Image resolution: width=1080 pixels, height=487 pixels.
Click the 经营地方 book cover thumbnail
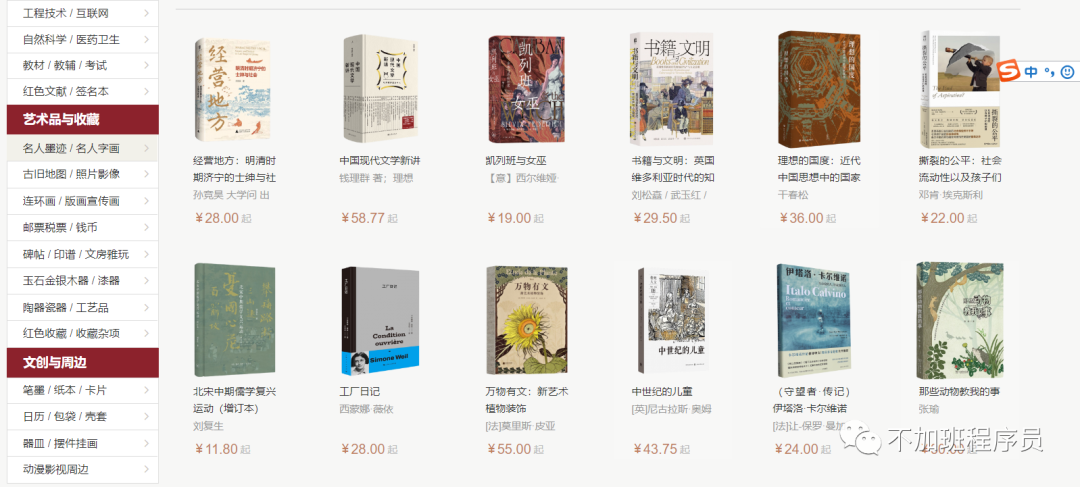click(233, 89)
